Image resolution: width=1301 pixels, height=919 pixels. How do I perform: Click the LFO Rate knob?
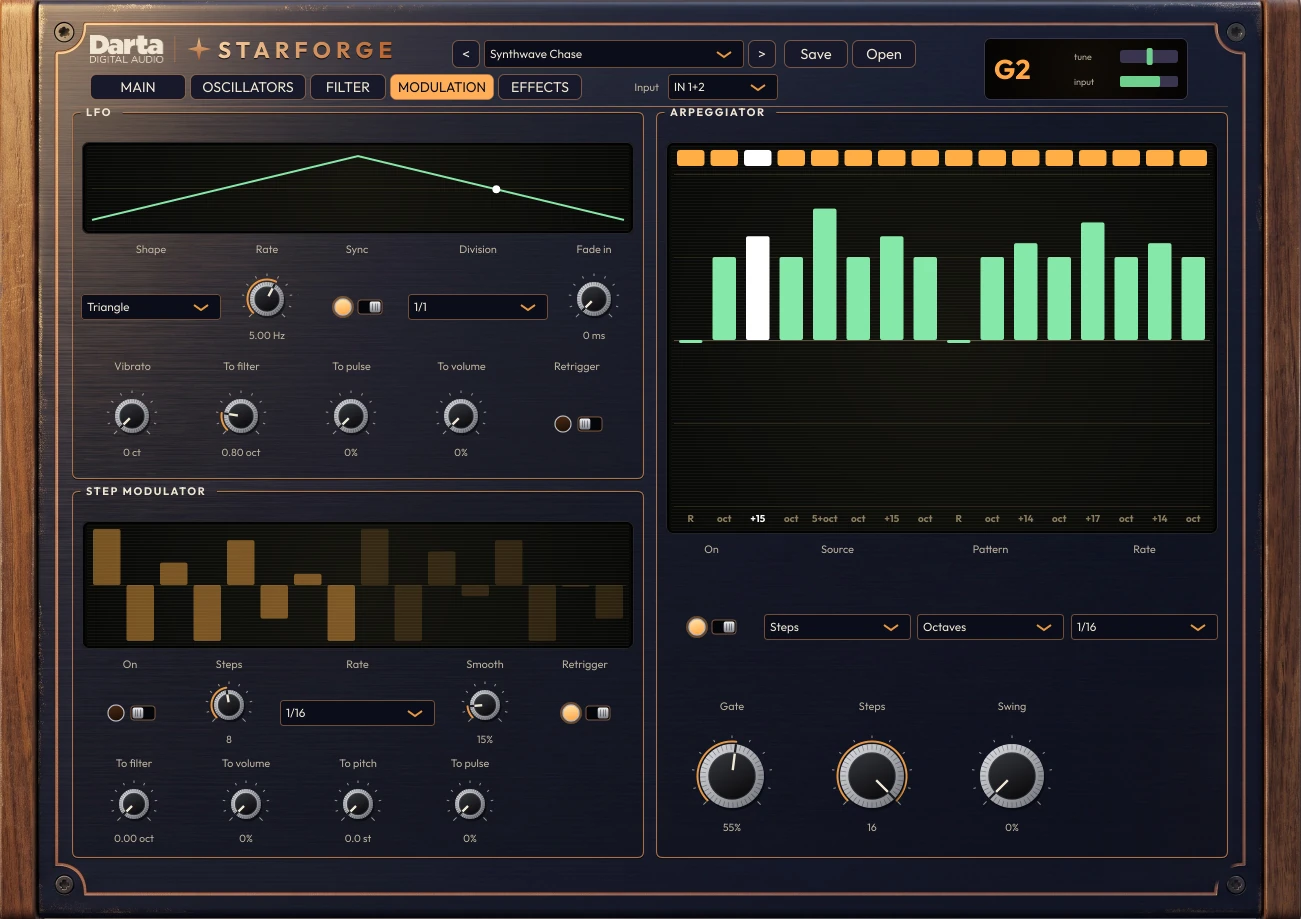coord(266,298)
